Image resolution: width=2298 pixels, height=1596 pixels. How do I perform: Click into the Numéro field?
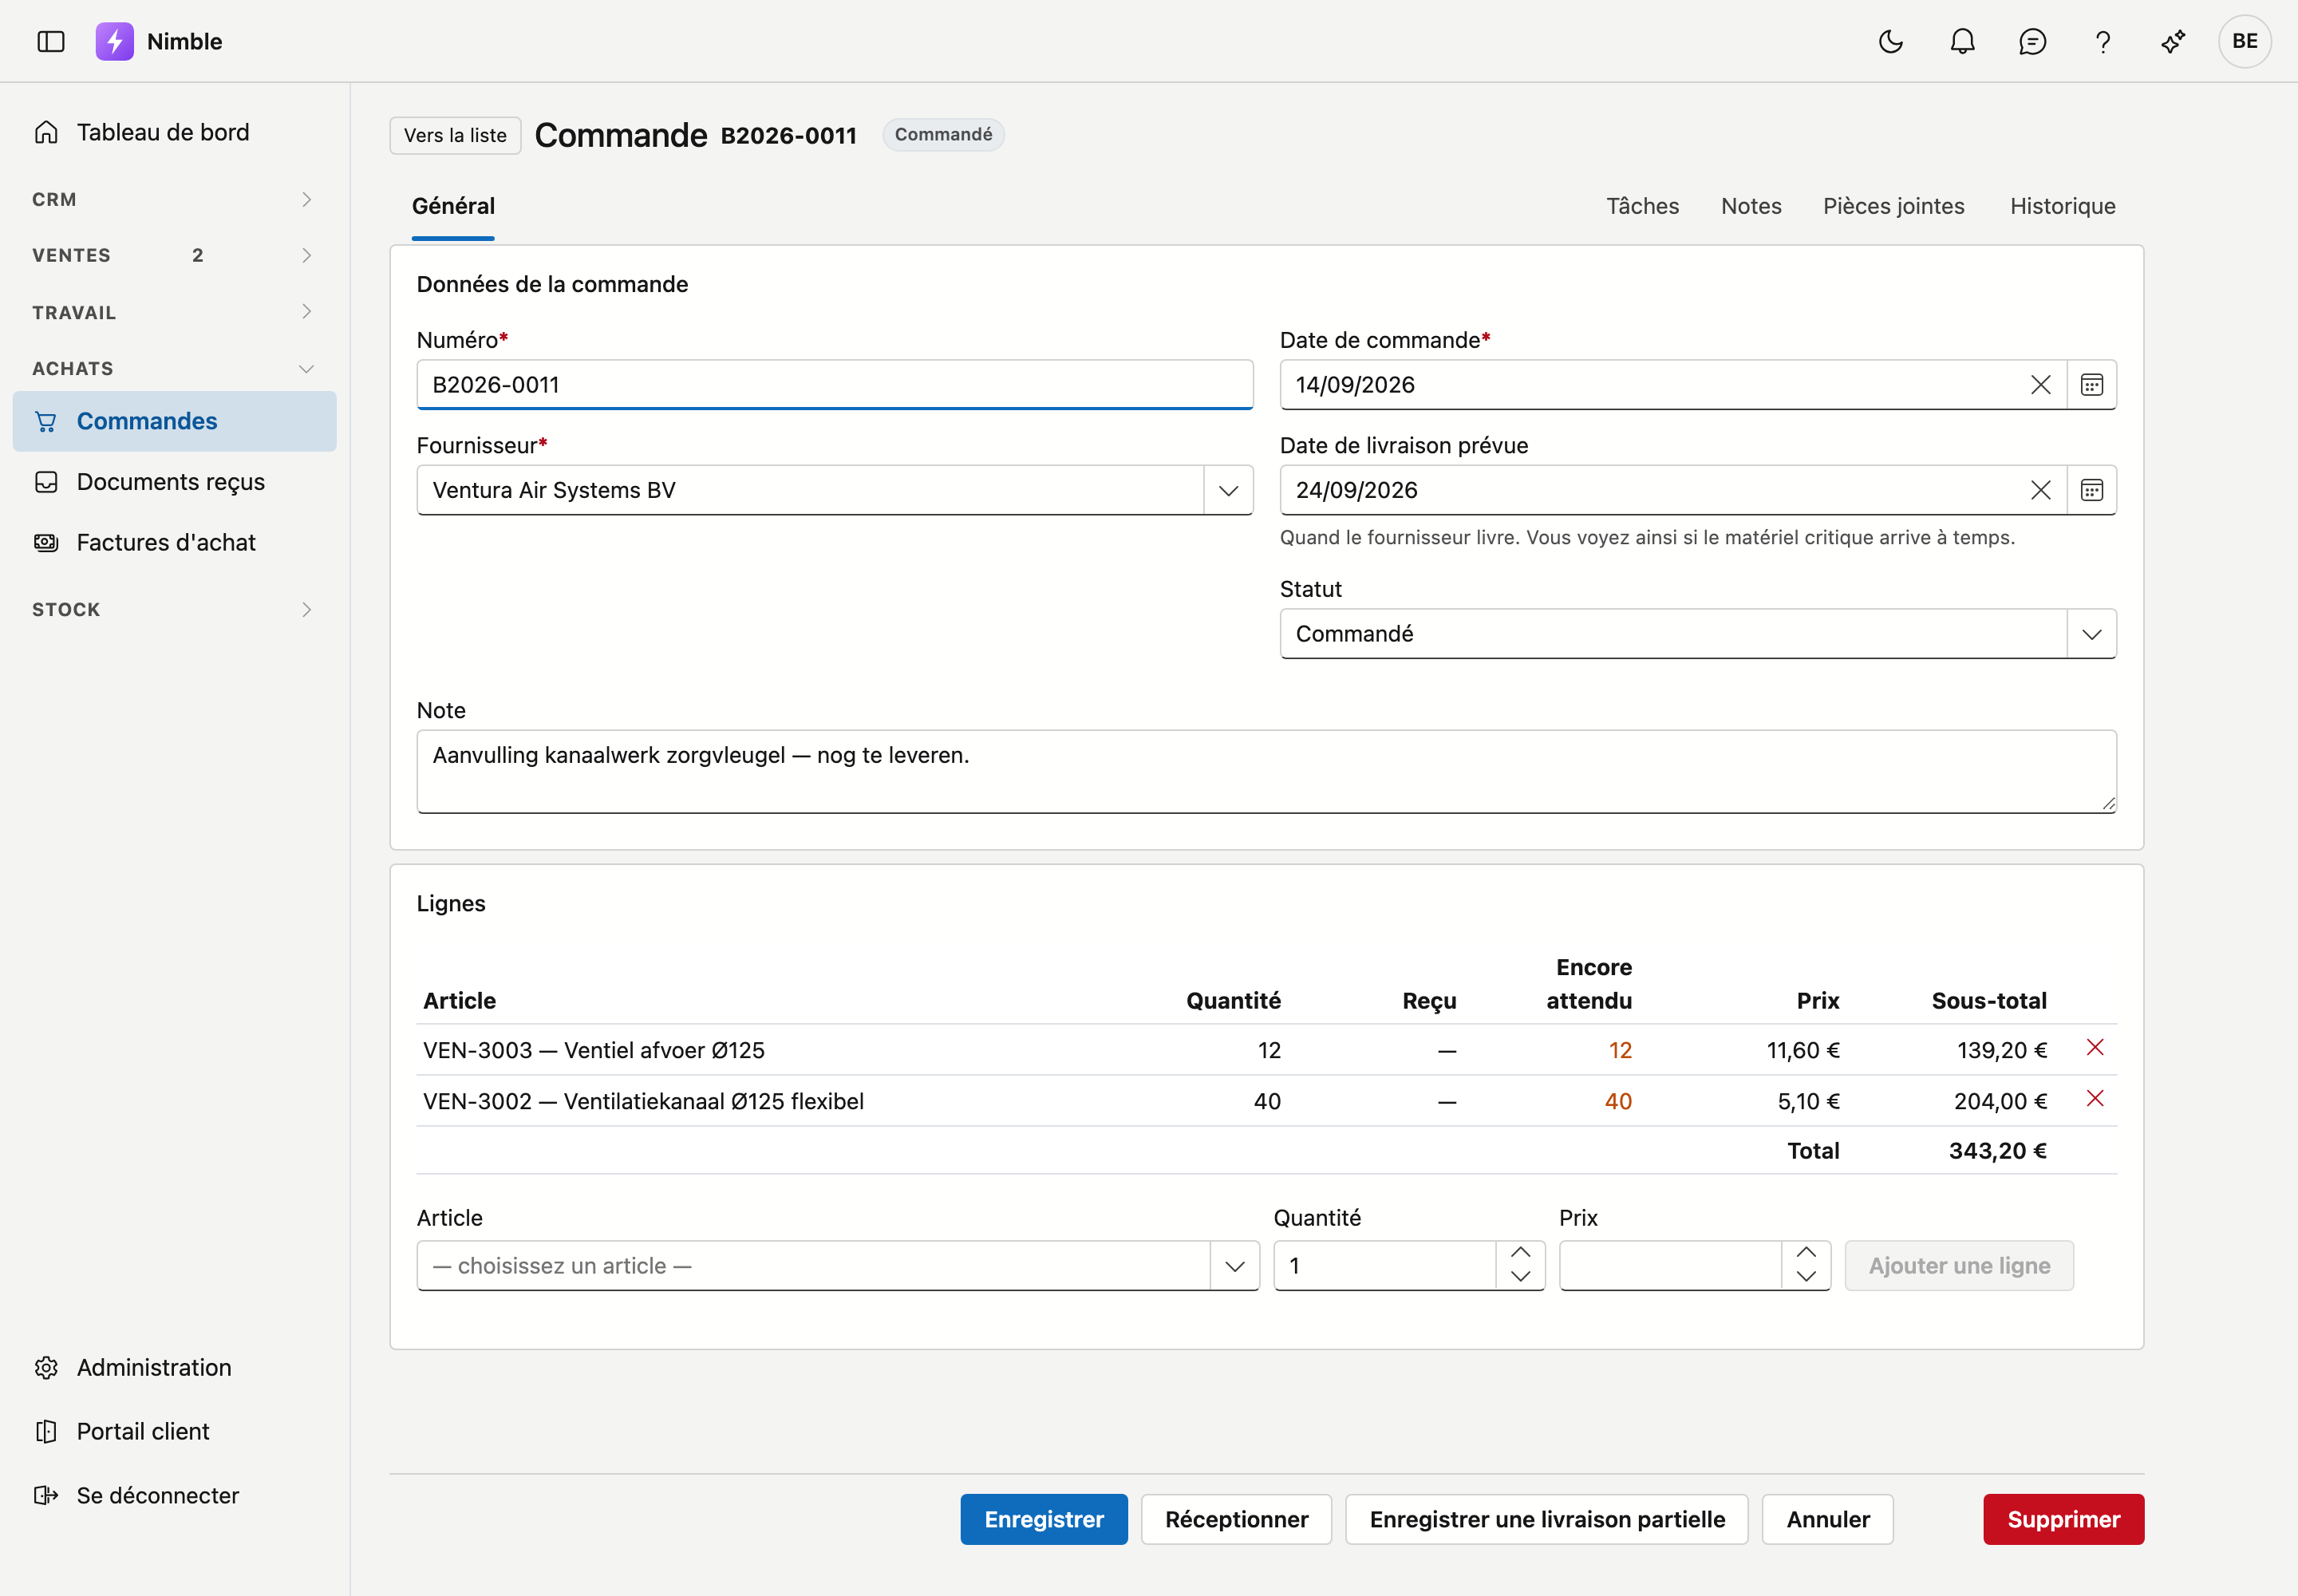(x=834, y=385)
